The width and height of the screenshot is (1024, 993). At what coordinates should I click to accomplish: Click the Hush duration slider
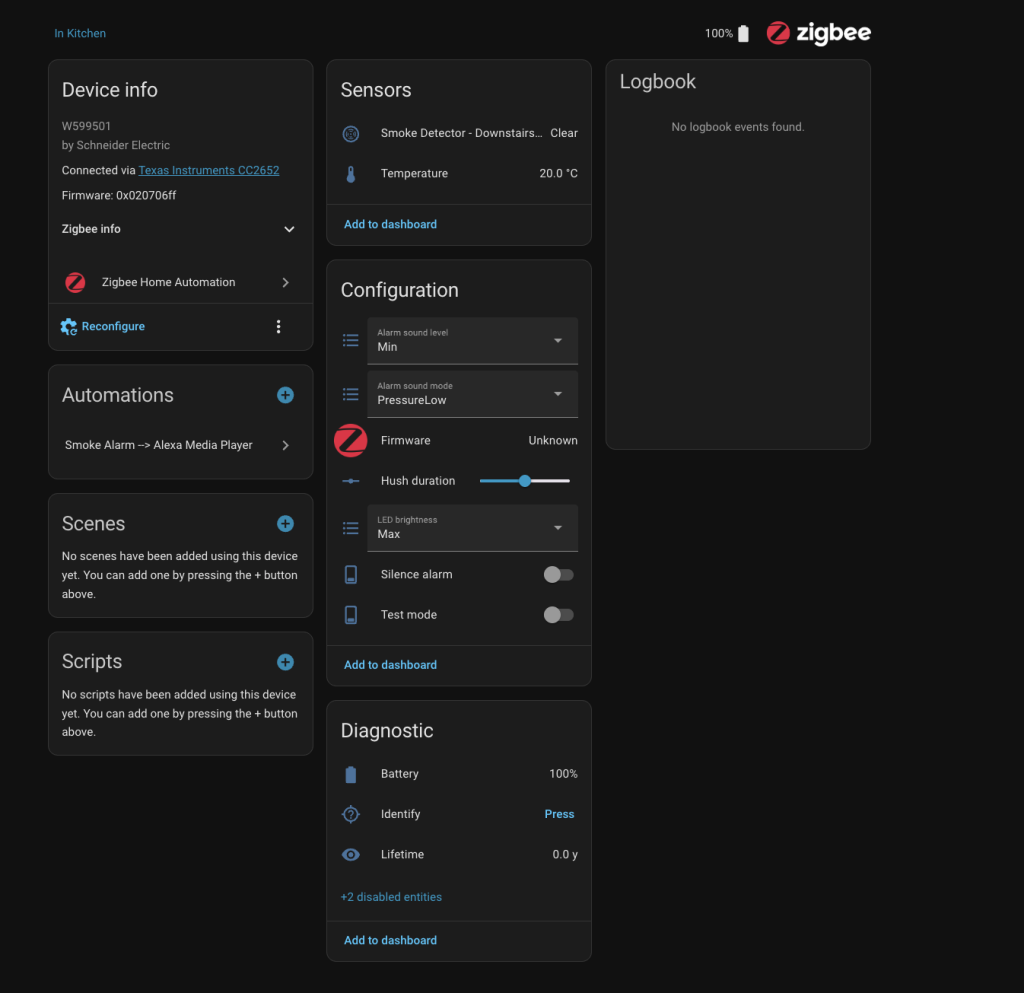point(525,481)
